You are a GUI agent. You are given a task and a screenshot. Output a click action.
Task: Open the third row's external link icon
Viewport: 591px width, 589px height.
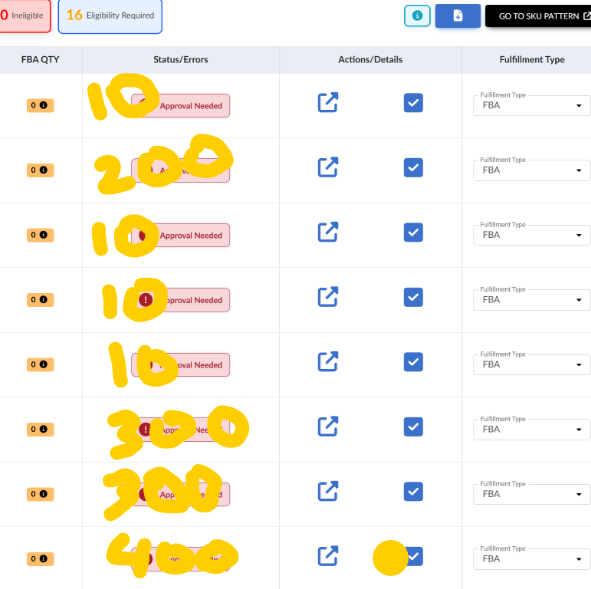[328, 232]
